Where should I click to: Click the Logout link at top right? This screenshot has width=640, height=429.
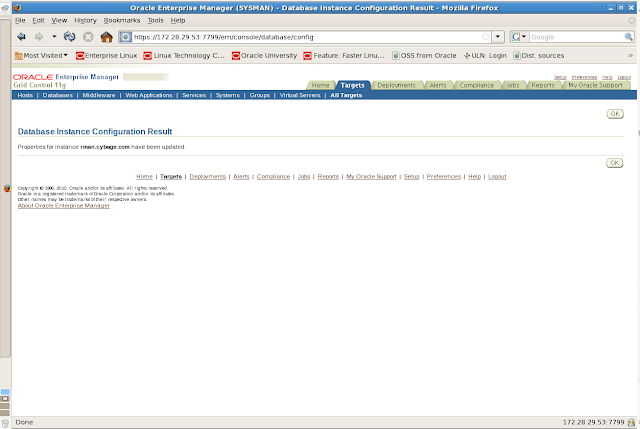624,77
